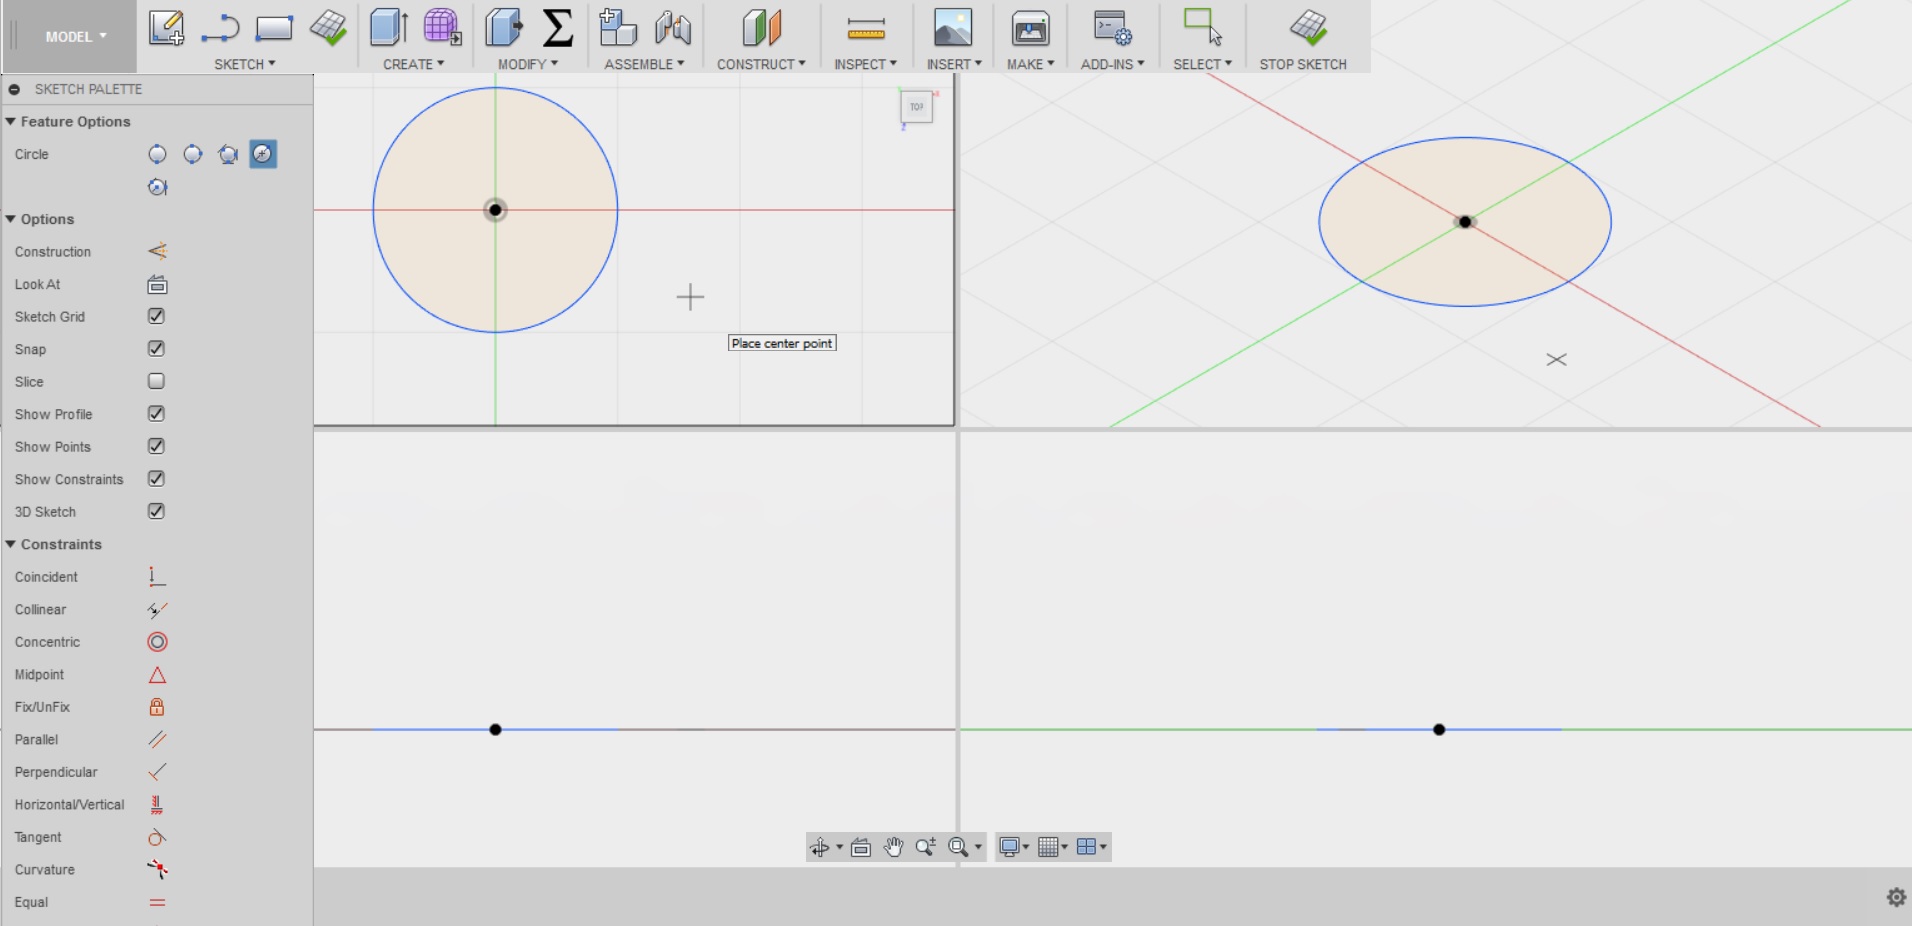Open the display settings dropdown
1912x926 pixels.
tap(1013, 847)
